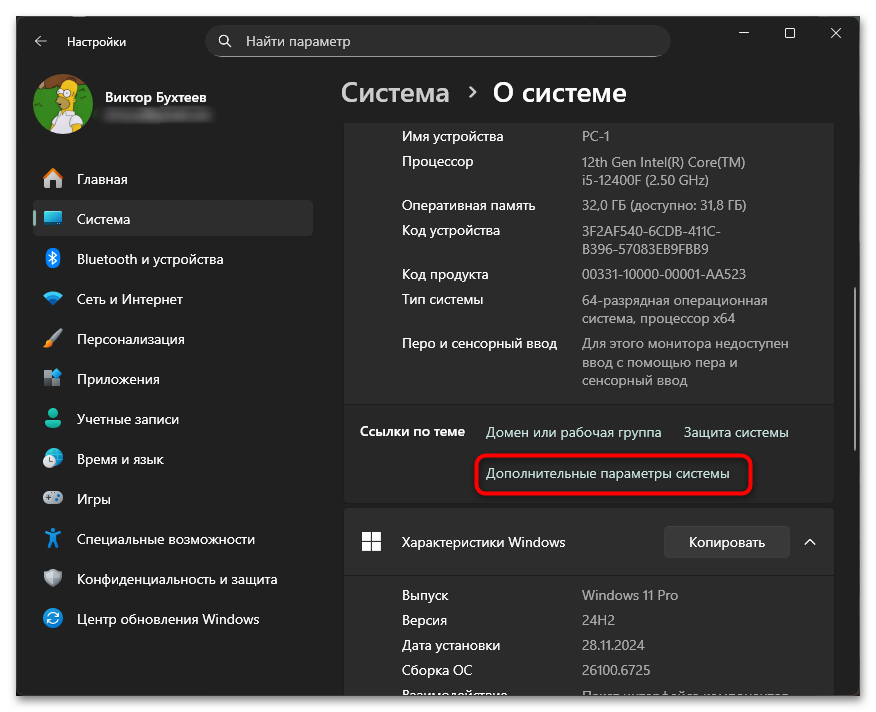The width and height of the screenshot is (876, 712).
Task: Open the Главная page
Action: click(104, 178)
